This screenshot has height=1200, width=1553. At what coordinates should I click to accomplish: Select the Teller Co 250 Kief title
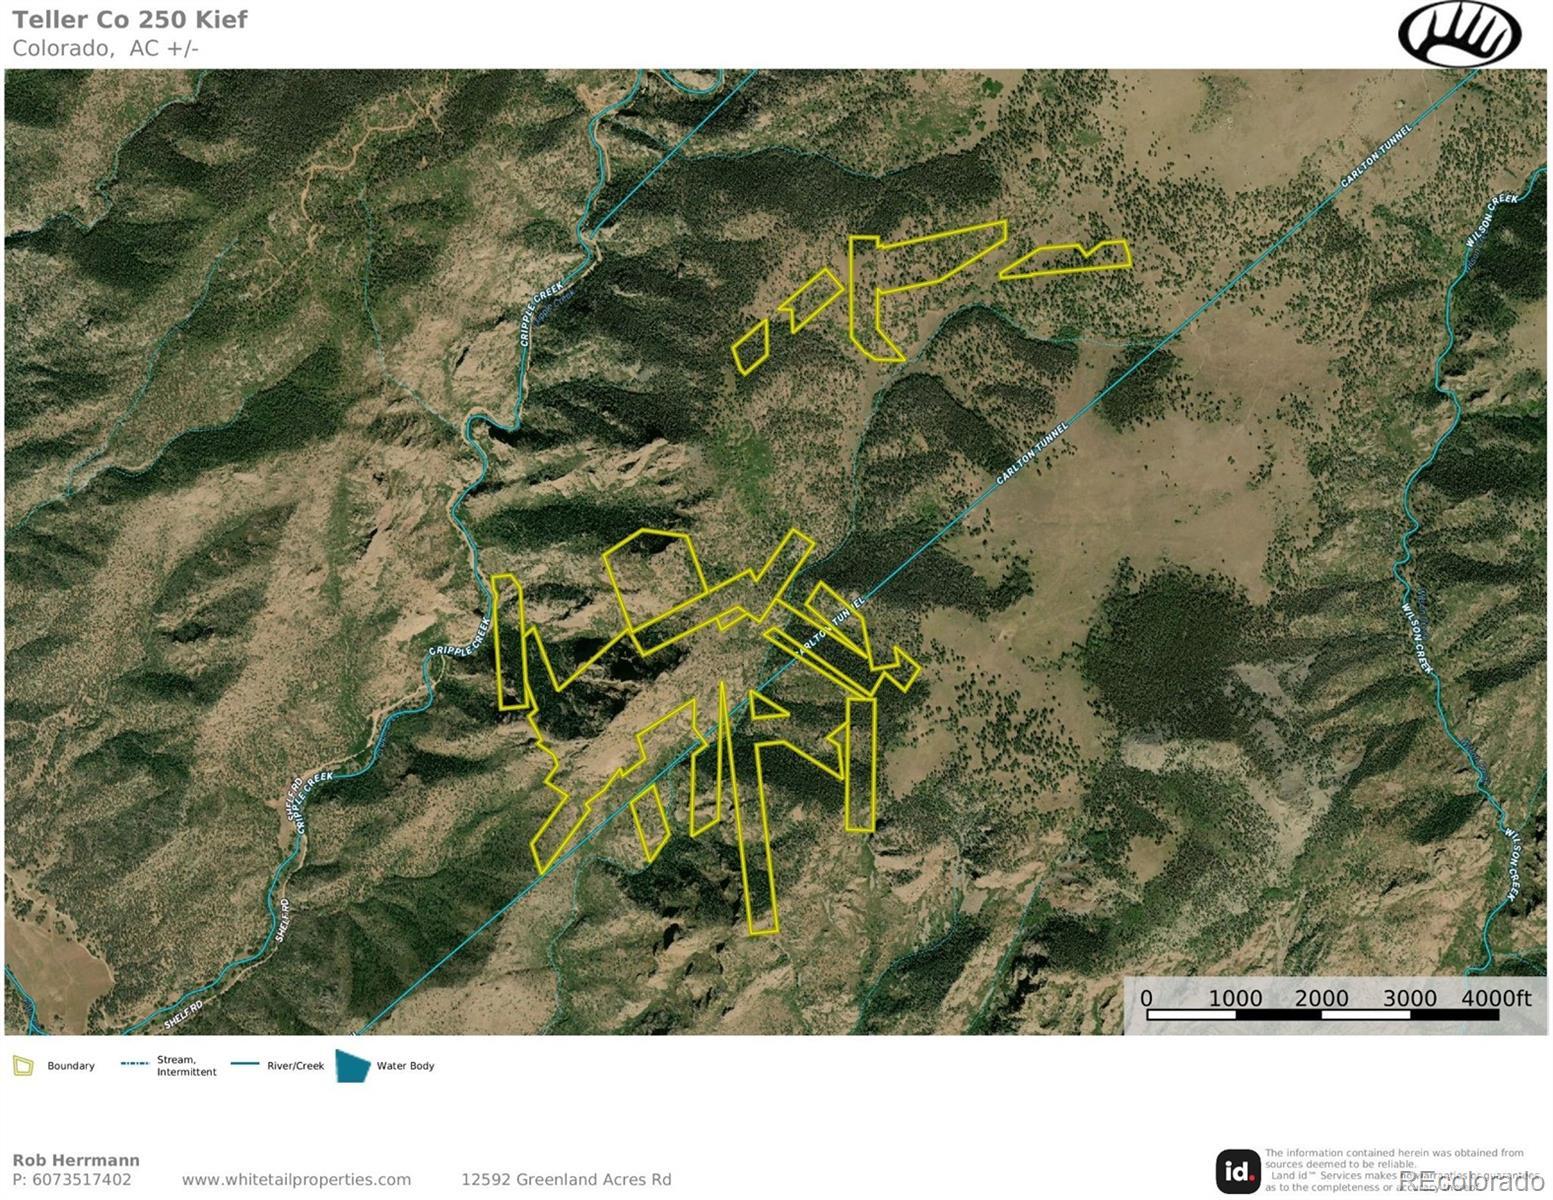[x=130, y=20]
